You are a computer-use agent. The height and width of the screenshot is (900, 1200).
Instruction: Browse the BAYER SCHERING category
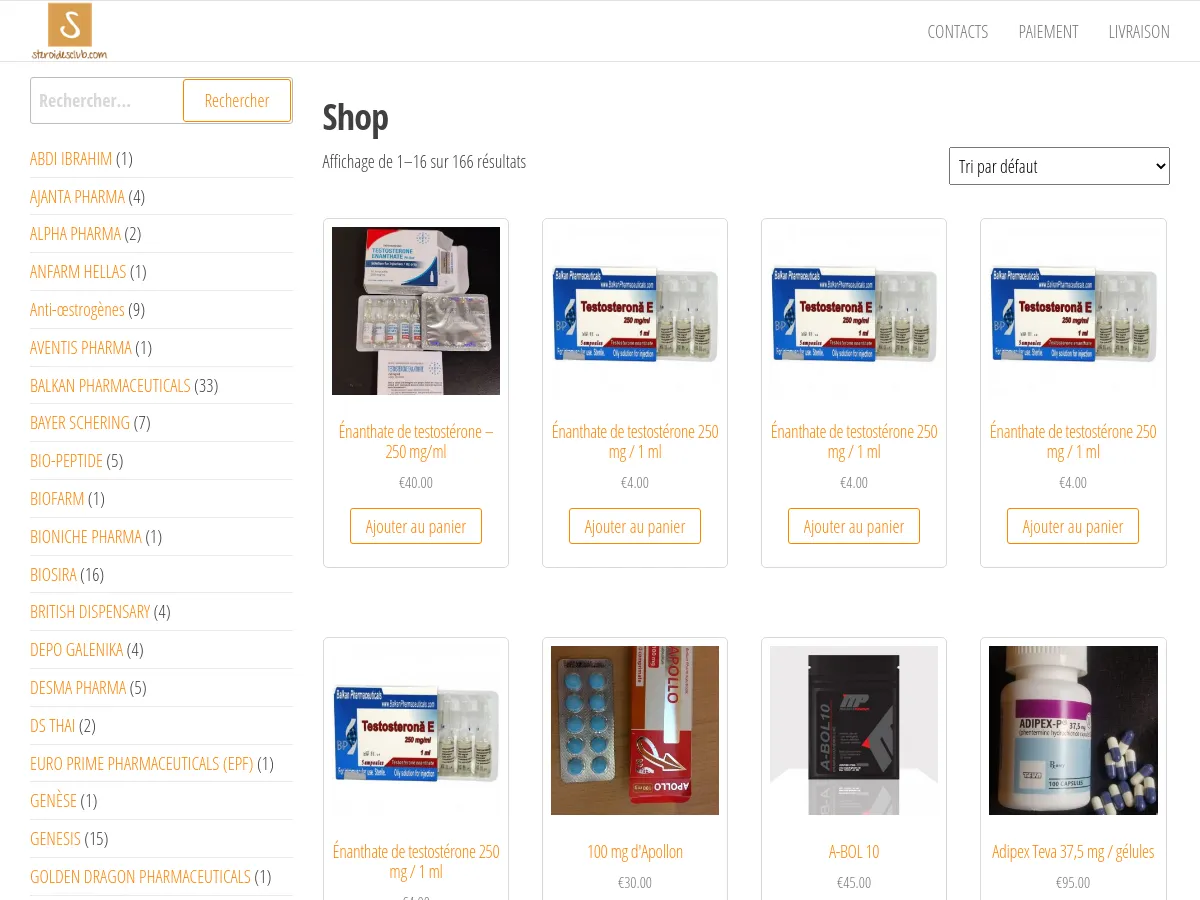(80, 423)
